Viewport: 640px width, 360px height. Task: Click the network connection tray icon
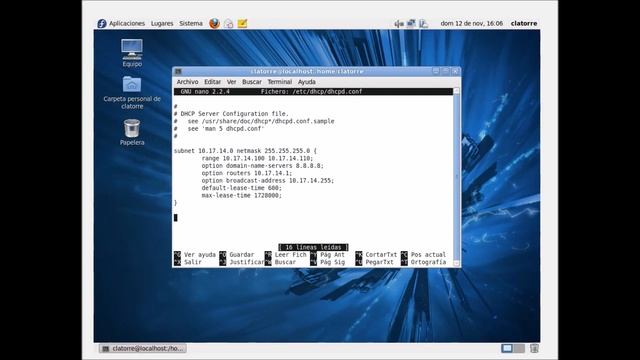click(411, 23)
